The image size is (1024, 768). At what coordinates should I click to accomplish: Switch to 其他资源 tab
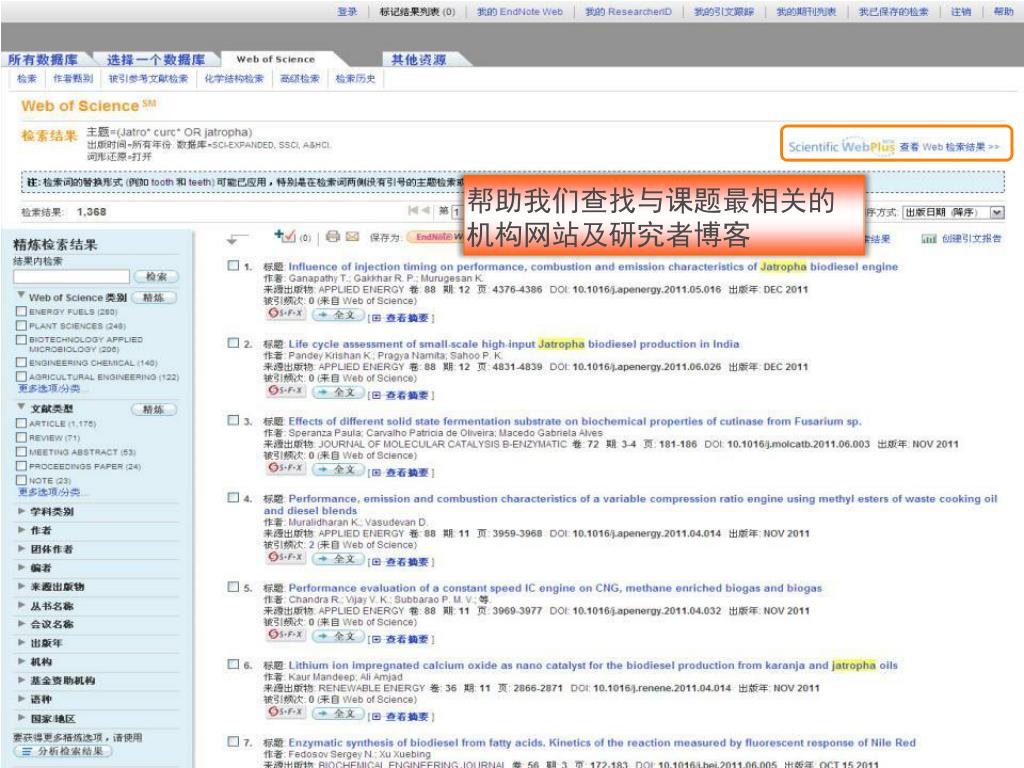419,59
